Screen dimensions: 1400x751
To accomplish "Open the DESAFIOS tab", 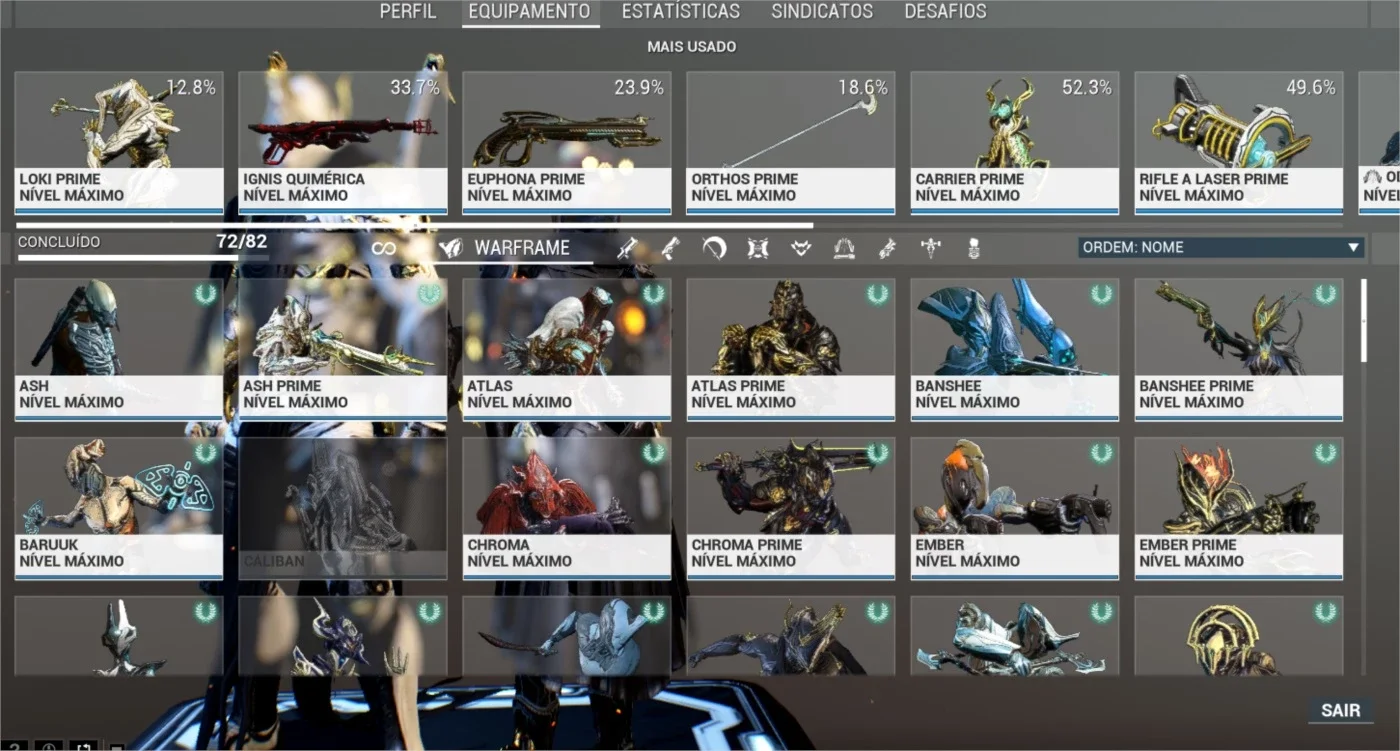I will (x=945, y=12).
